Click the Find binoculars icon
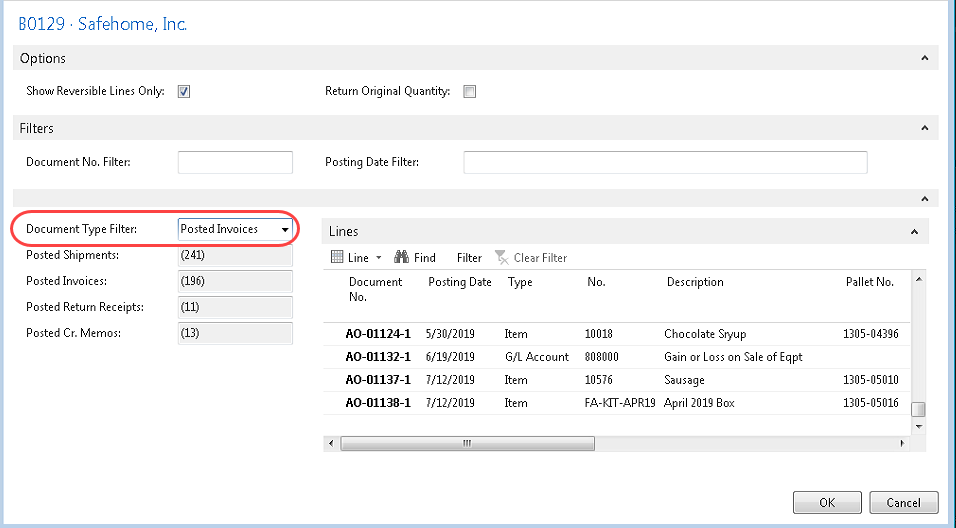This screenshot has height=528, width=956. click(403, 258)
